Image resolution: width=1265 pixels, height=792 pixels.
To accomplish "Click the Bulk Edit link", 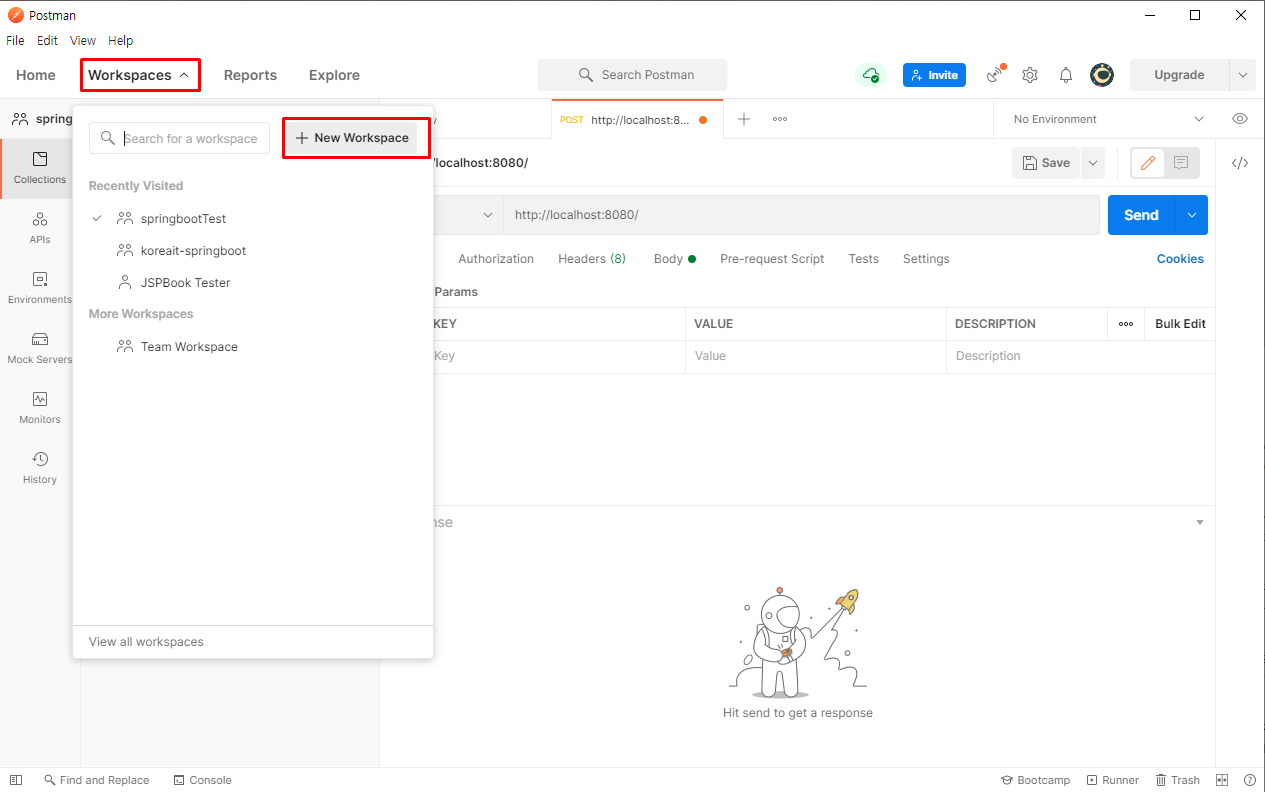I will 1180,324.
